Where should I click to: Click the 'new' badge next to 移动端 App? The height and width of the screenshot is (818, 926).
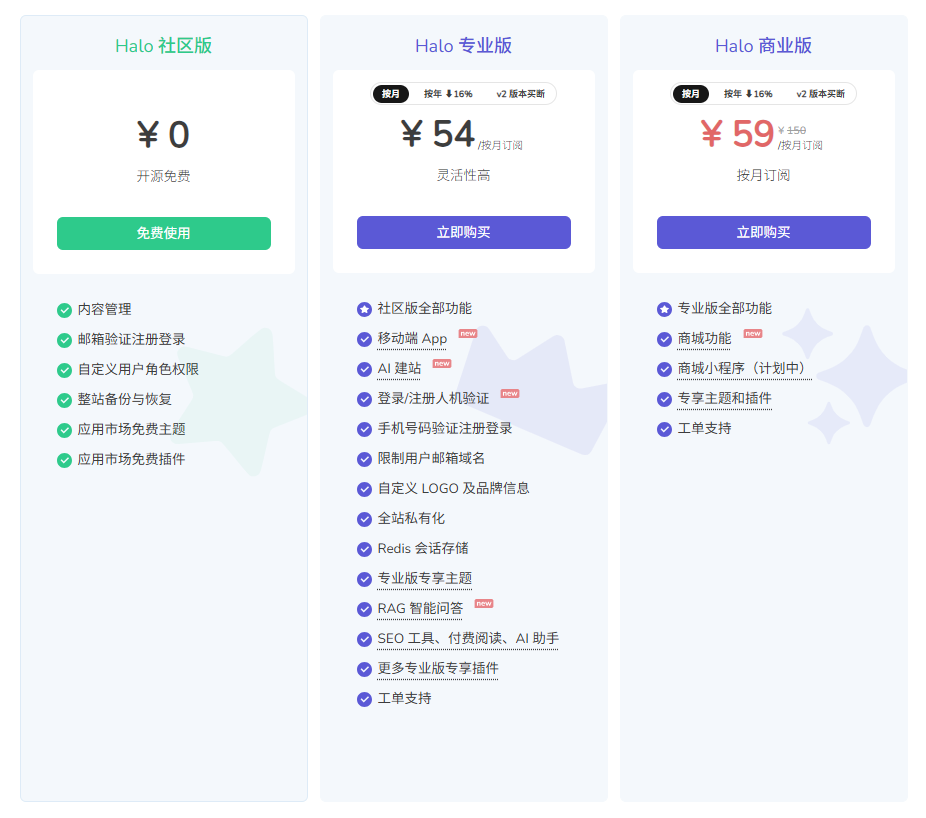[466, 334]
